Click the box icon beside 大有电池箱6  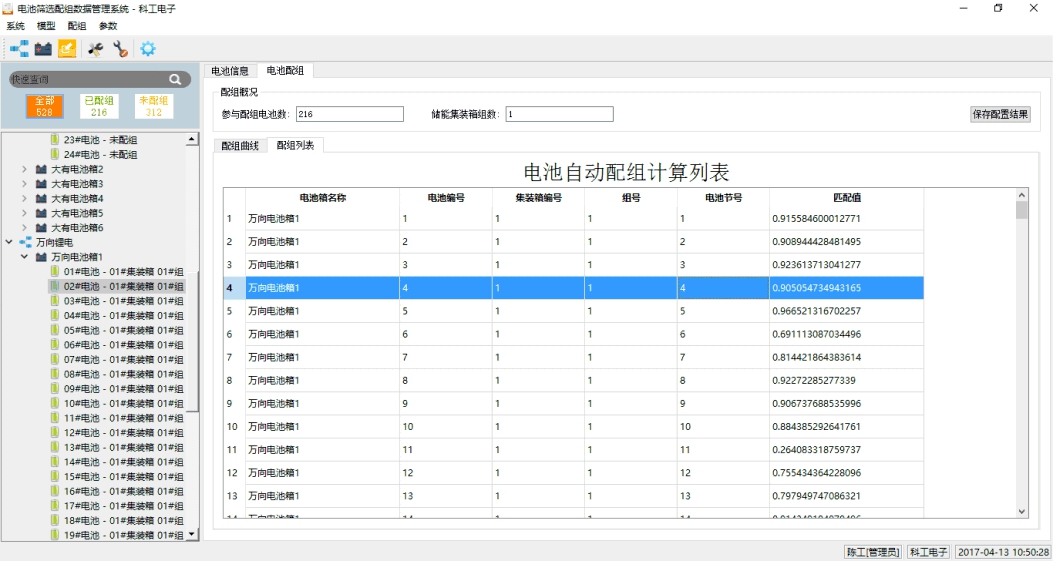41,228
